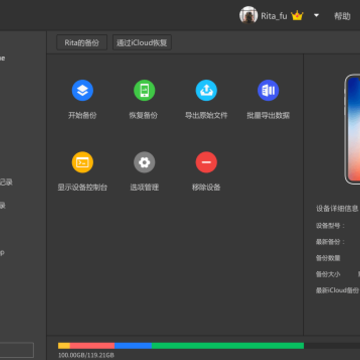Click the green 恢复备份 phone icon
Image resolution: width=360 pixels, height=360 pixels.
click(144, 90)
